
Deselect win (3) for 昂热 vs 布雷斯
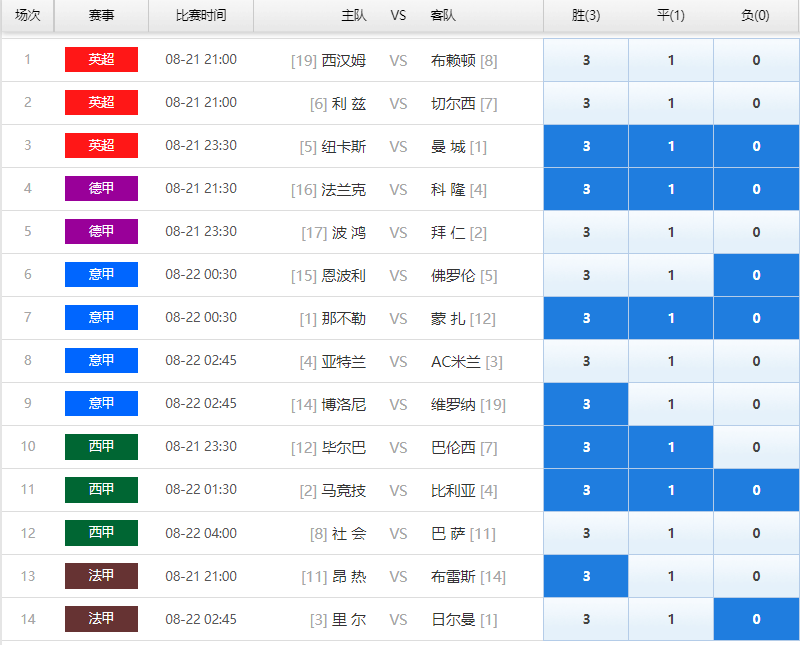(586, 576)
